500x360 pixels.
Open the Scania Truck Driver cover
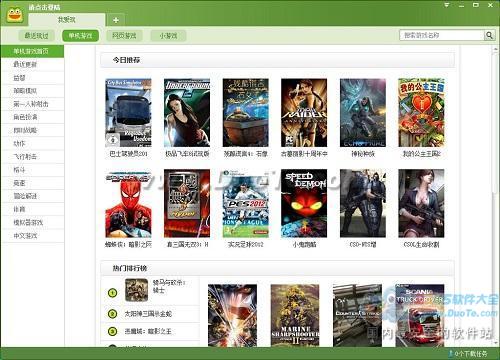point(420,315)
